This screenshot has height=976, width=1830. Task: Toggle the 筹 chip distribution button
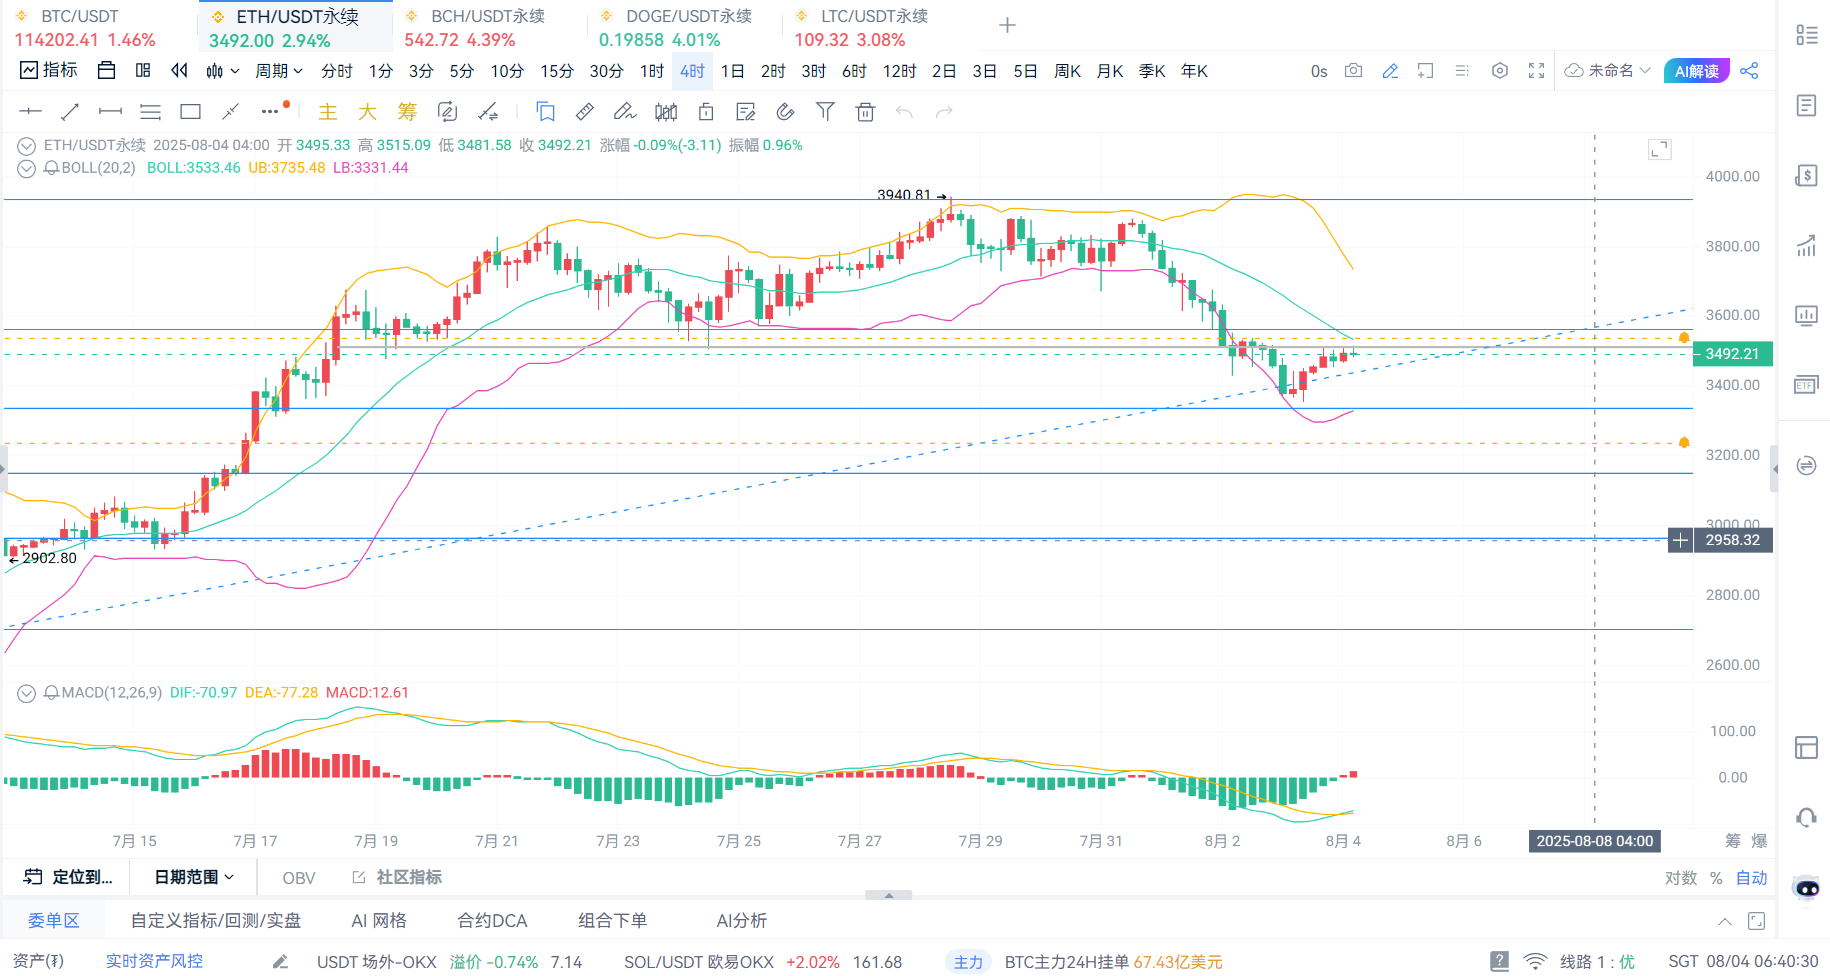1733,841
